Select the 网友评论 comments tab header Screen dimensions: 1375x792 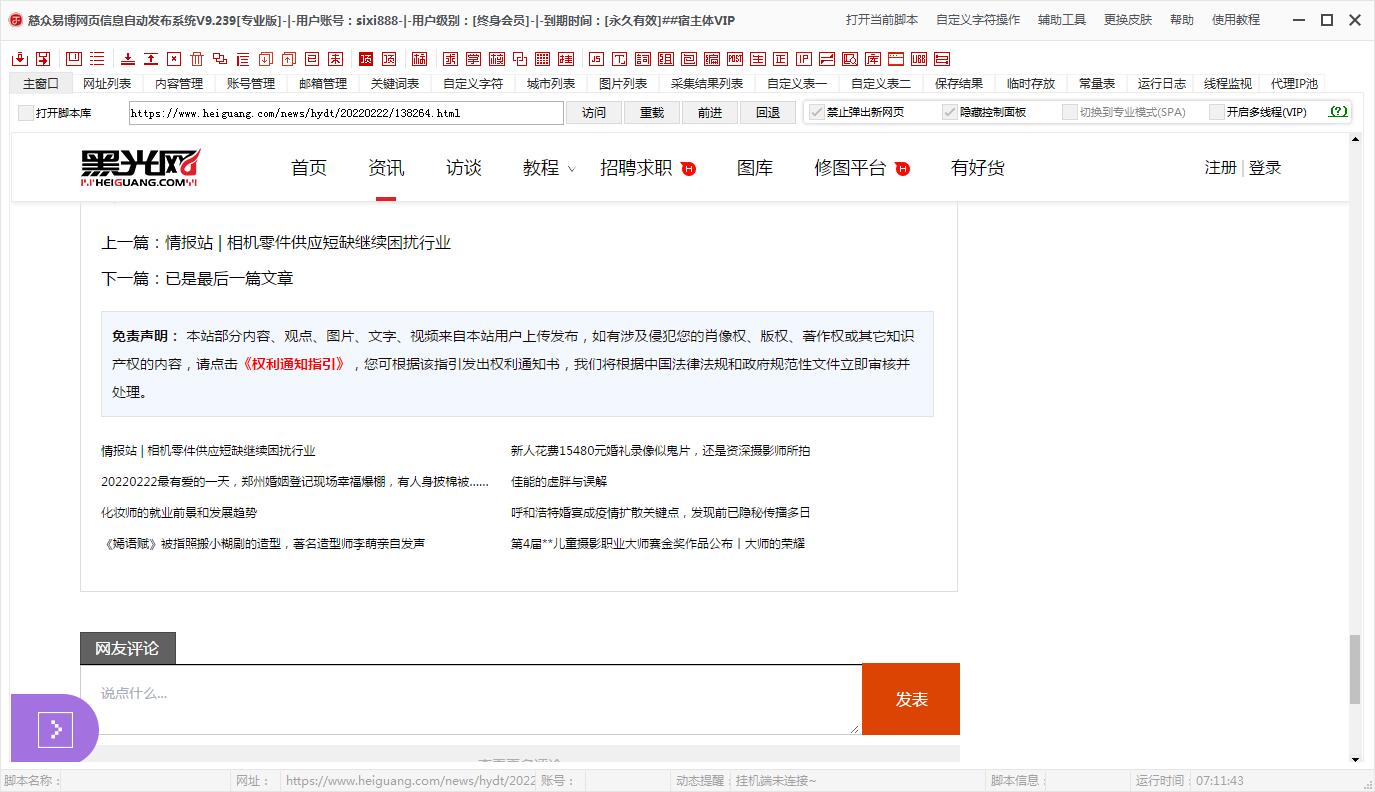coord(127,648)
